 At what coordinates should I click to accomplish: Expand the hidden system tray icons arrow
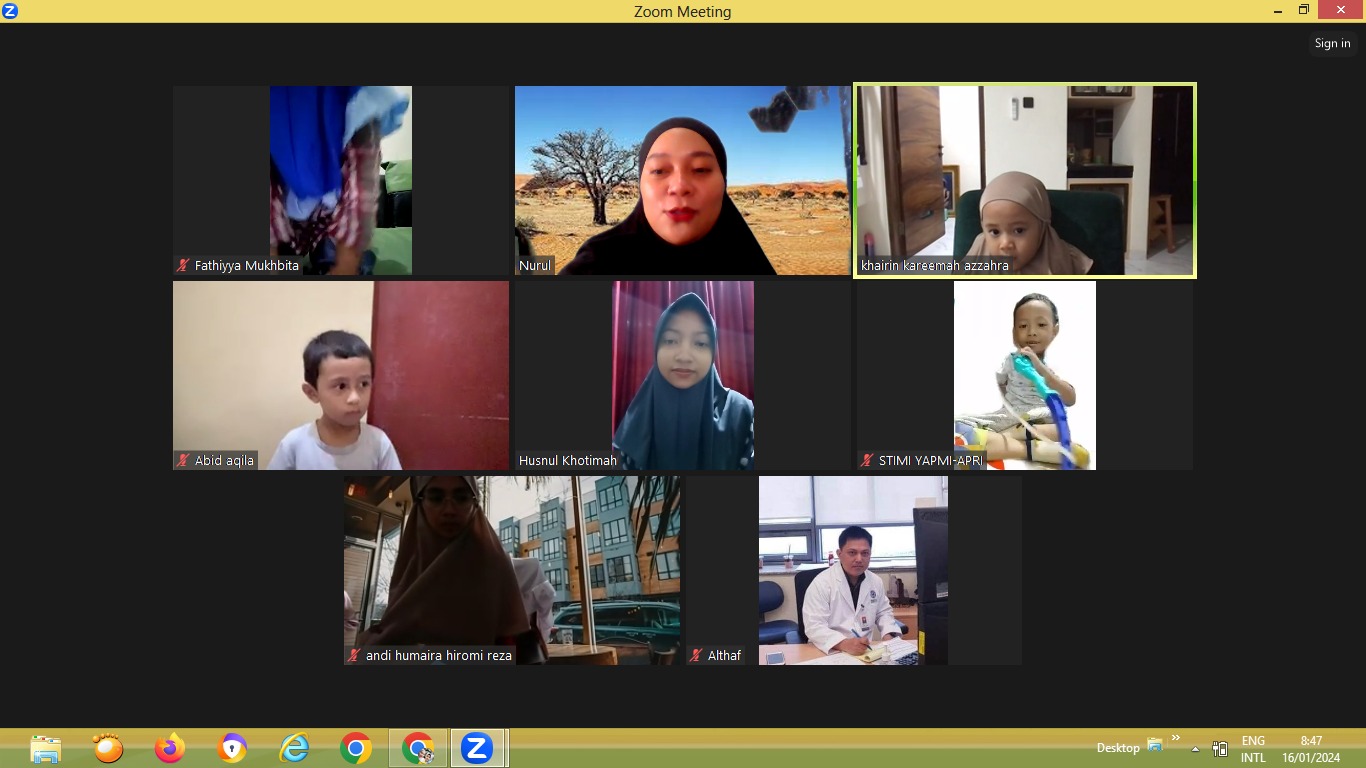pos(1195,749)
